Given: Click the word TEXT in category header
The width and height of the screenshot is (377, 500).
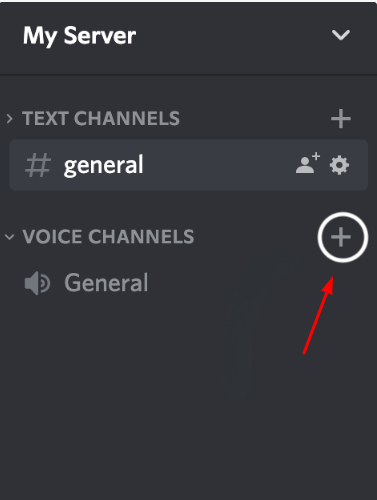Looking at the screenshot, I should [x=45, y=118].
